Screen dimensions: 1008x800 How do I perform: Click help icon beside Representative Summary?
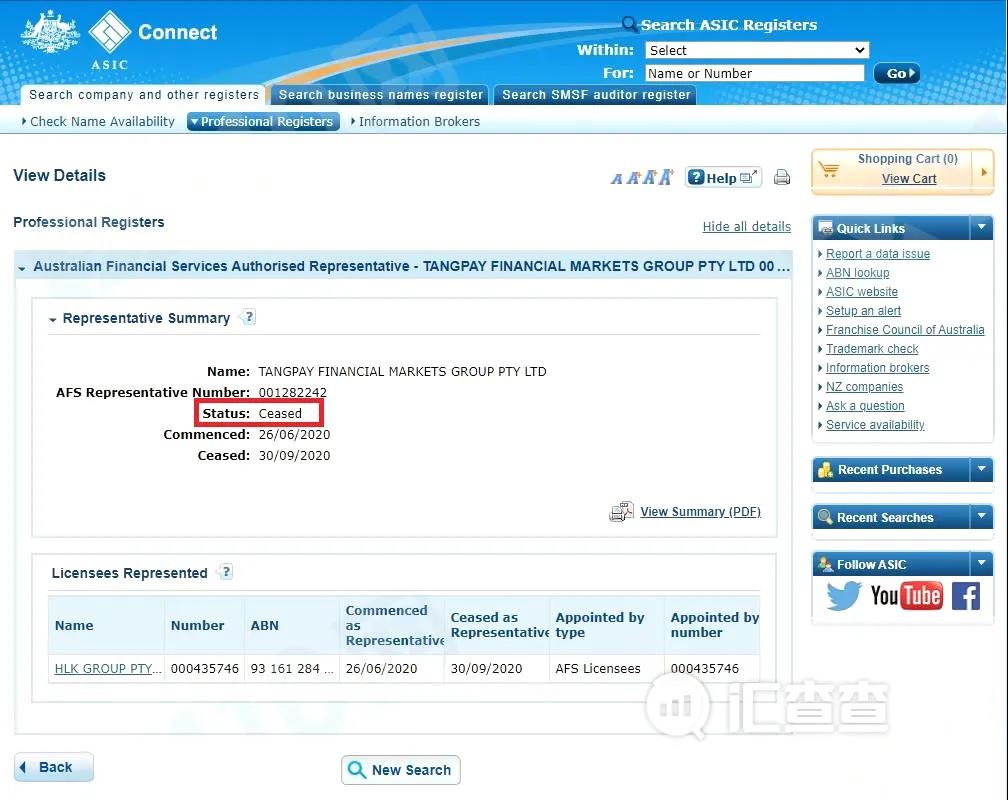249,316
